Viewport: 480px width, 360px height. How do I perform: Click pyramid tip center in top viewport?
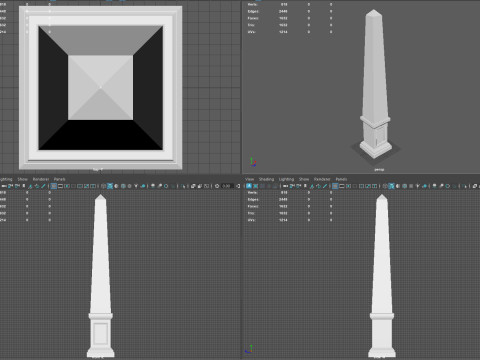click(101, 87)
